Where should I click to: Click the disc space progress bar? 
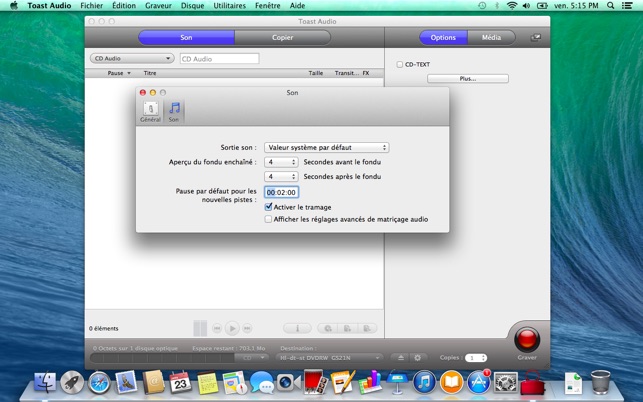pyautogui.click(x=163, y=358)
